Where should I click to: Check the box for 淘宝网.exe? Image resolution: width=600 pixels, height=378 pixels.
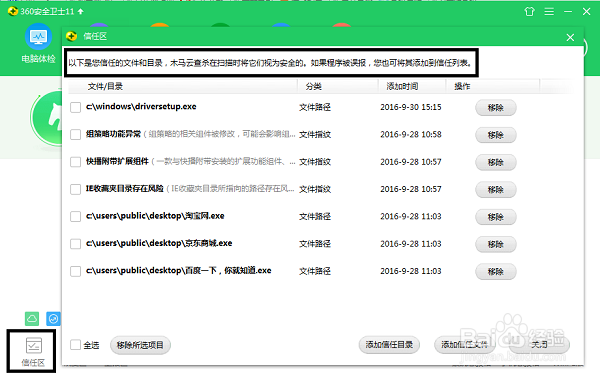point(75,217)
